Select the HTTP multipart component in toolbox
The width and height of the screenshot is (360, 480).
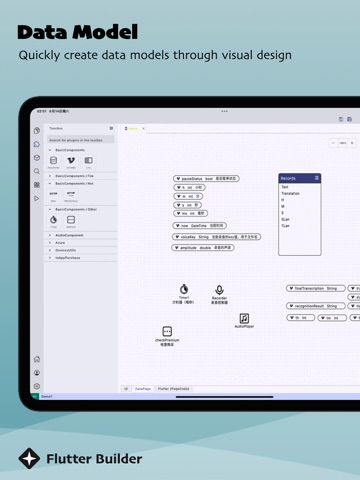71,196
